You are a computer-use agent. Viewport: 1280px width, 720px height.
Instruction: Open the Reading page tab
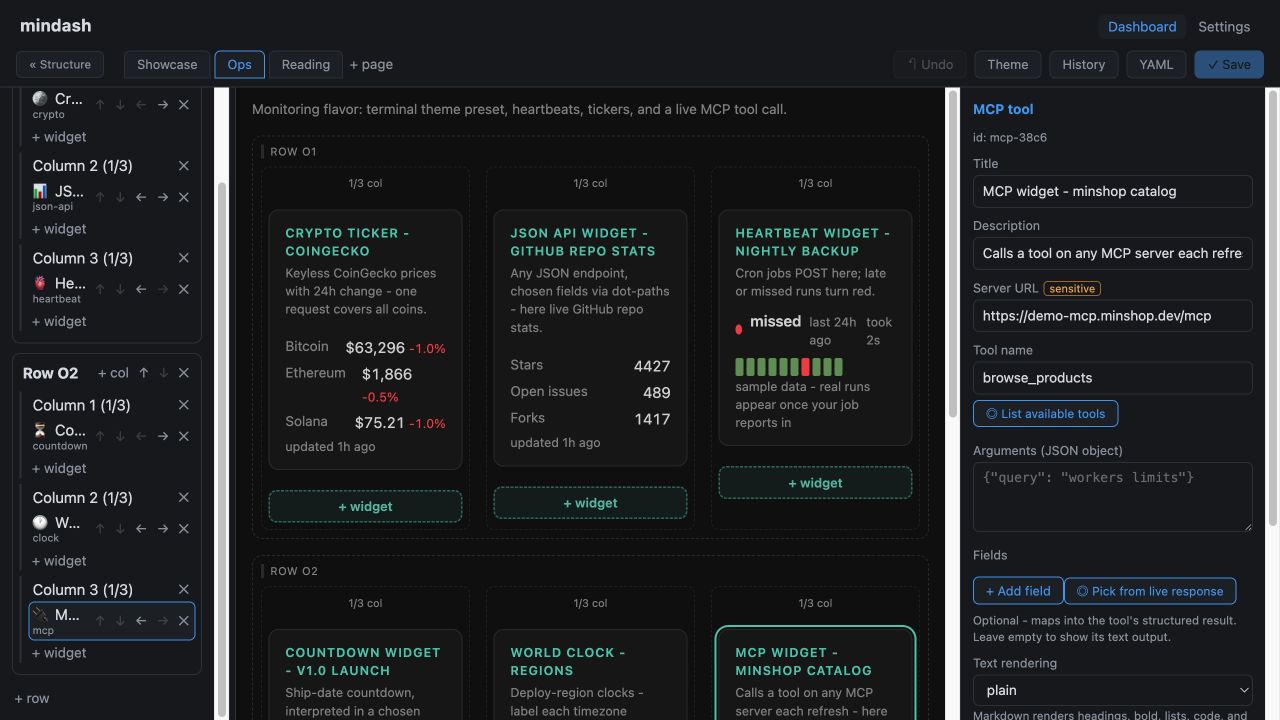click(306, 64)
